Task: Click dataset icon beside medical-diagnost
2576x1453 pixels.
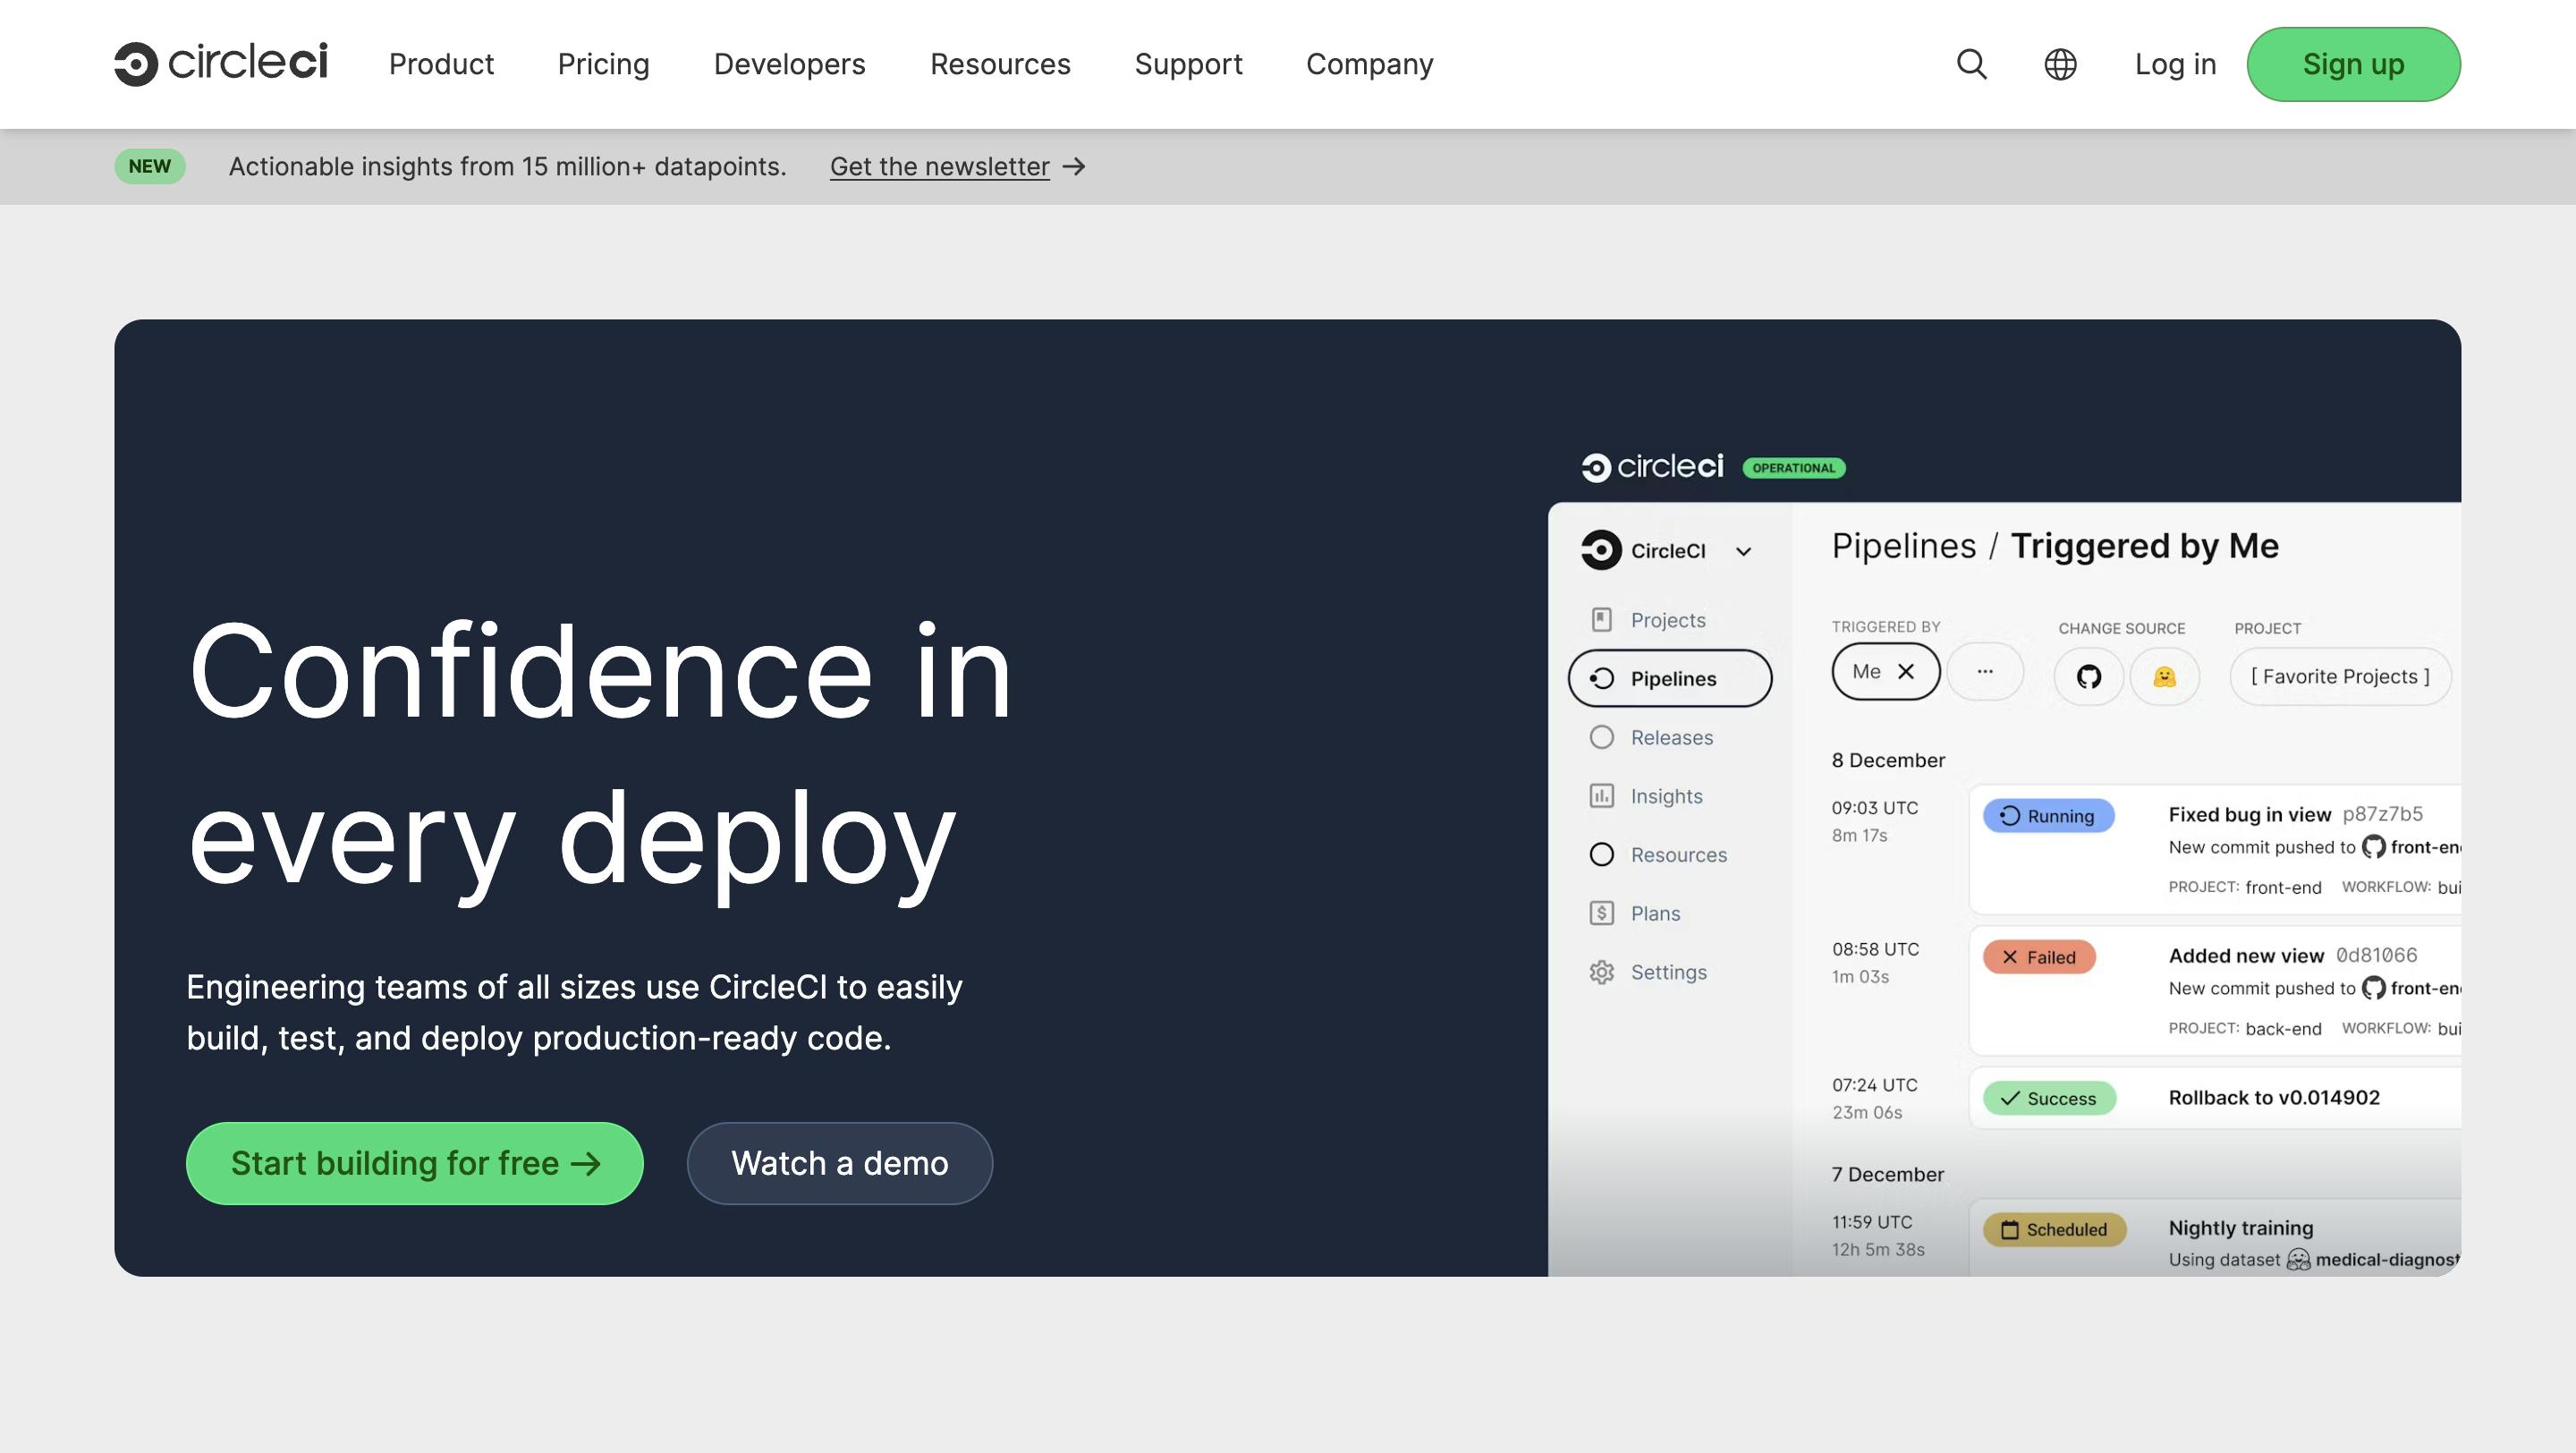Action: [2298, 1259]
